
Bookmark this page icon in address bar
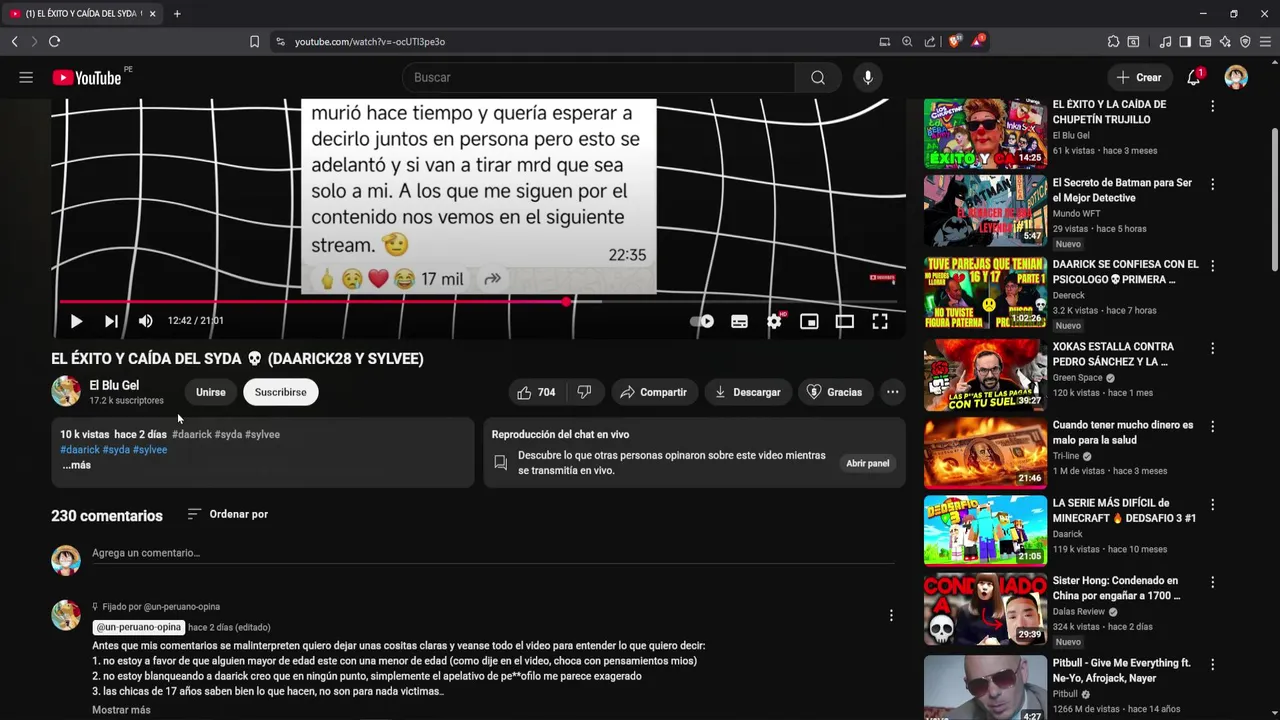coord(254,41)
